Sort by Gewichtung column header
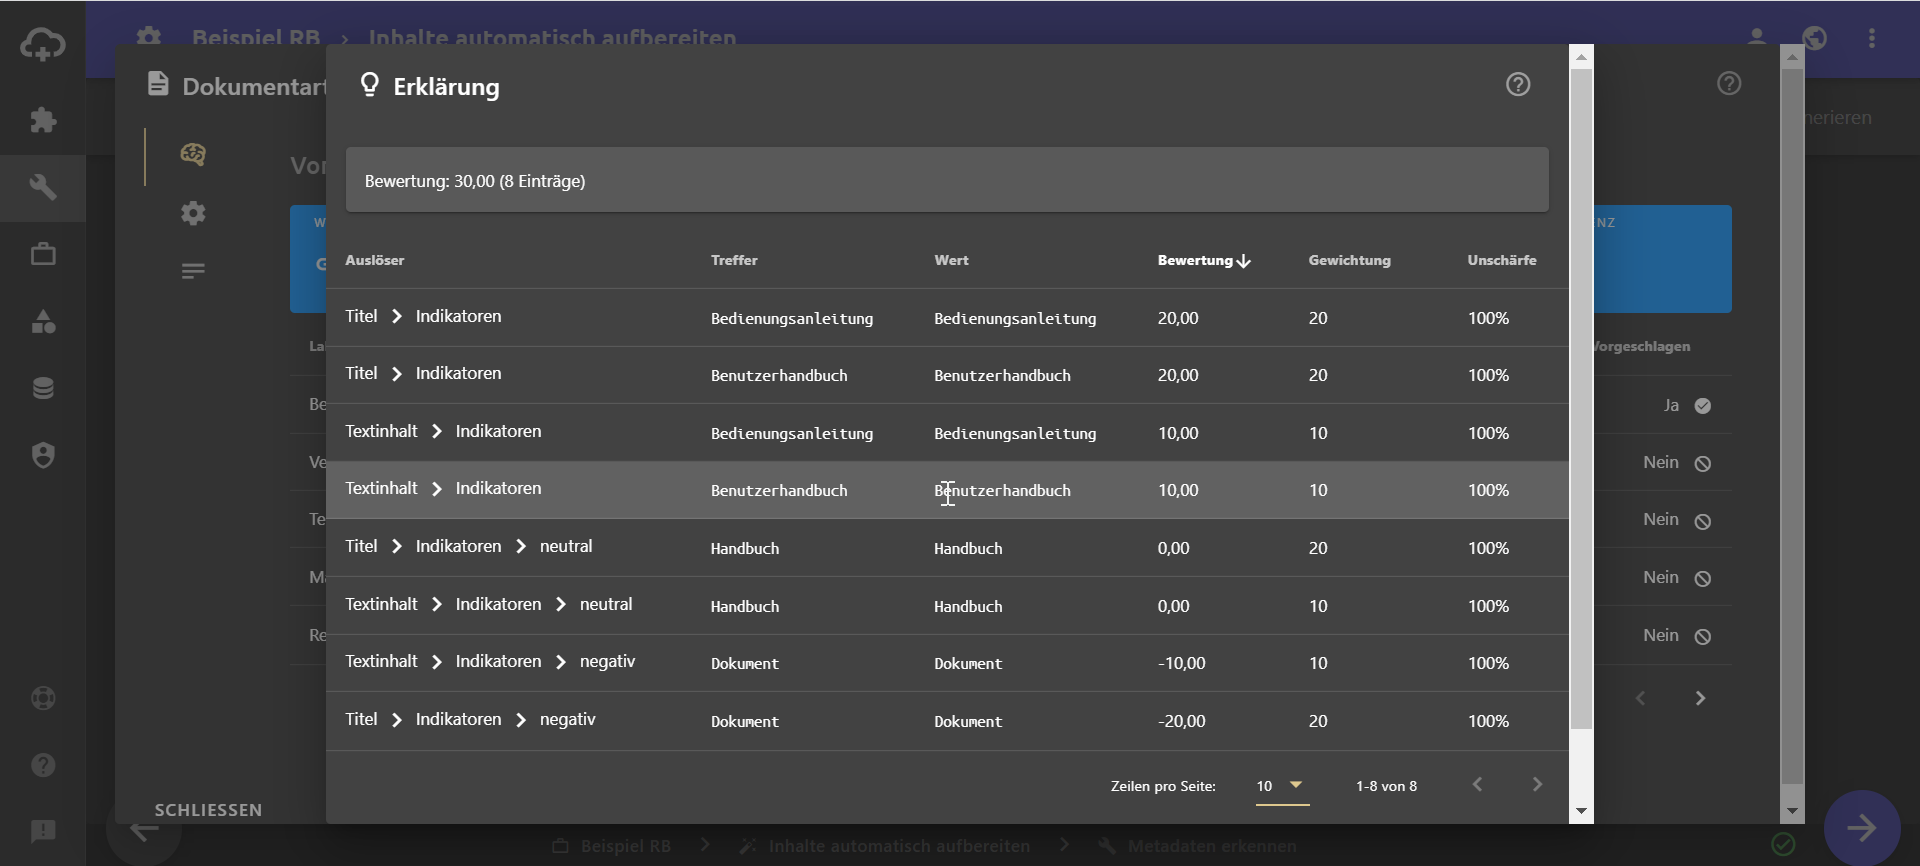Image resolution: width=1920 pixels, height=866 pixels. click(1349, 260)
